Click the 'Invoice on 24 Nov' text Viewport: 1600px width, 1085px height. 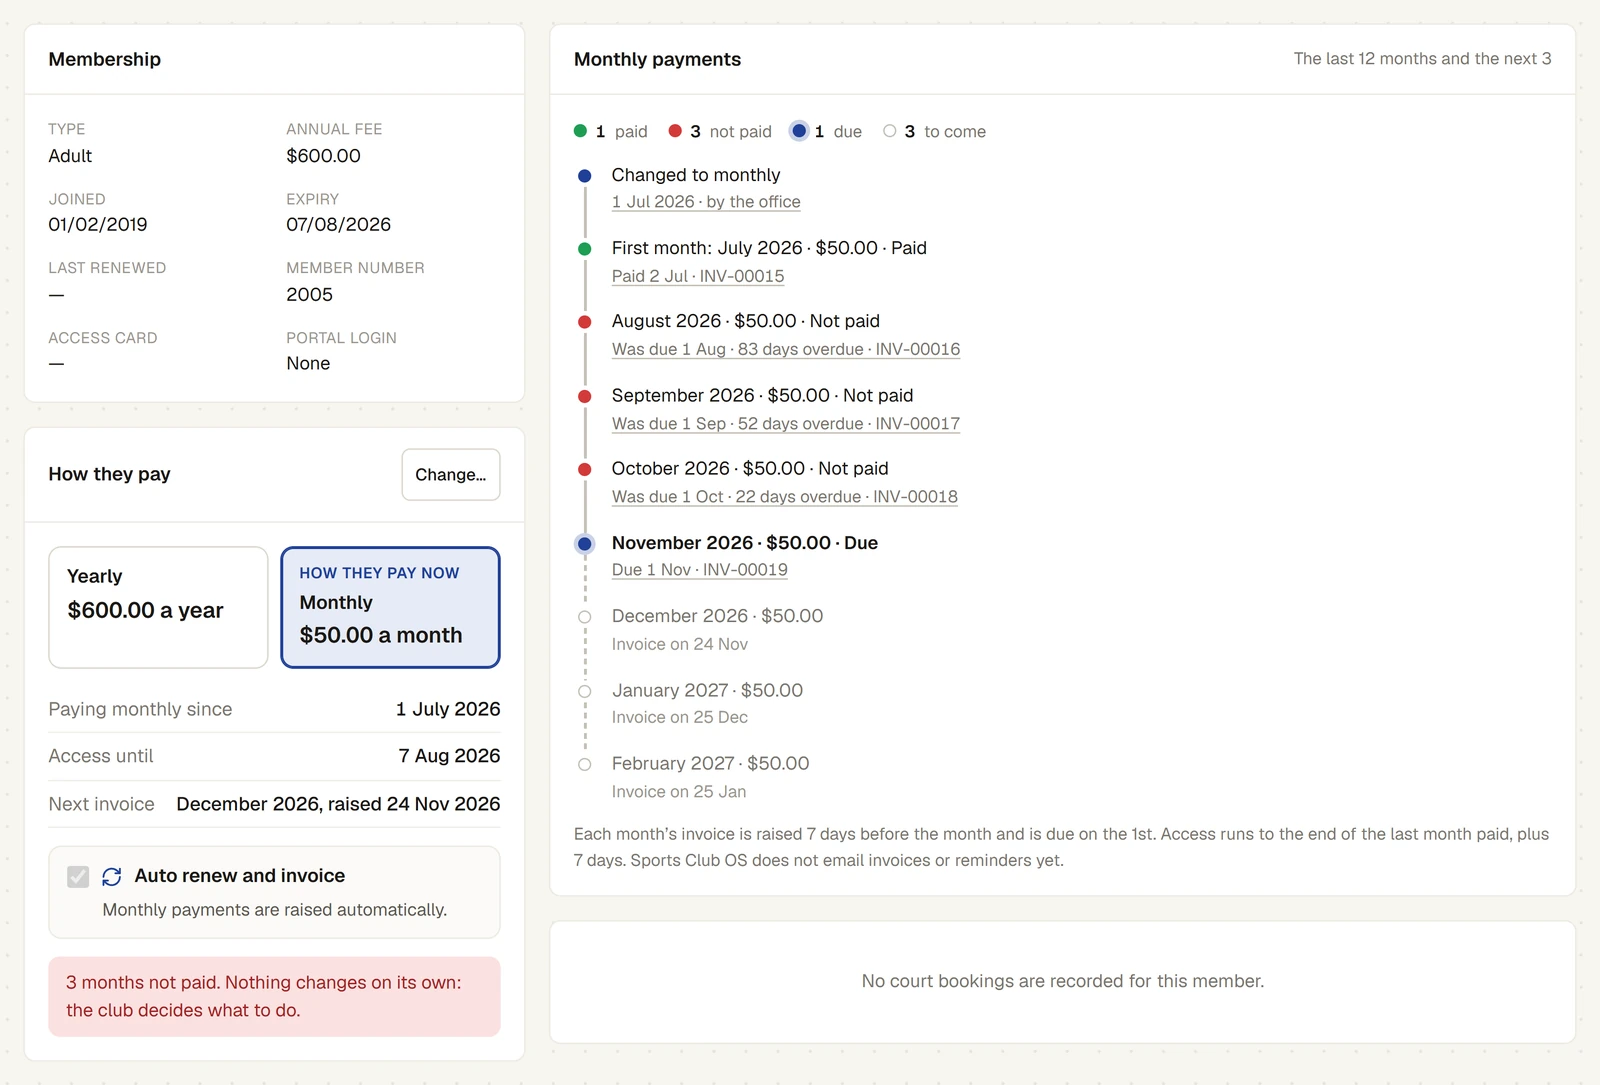pos(680,644)
